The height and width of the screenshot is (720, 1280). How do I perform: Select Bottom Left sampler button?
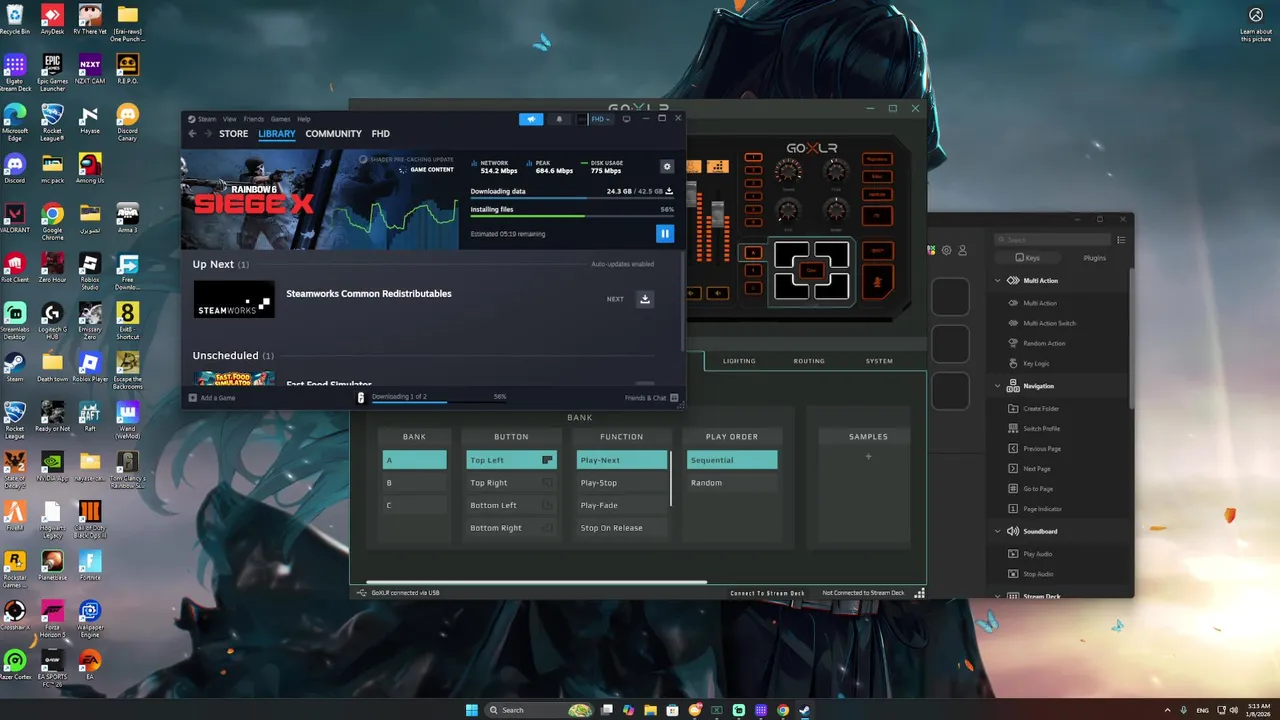click(511, 505)
